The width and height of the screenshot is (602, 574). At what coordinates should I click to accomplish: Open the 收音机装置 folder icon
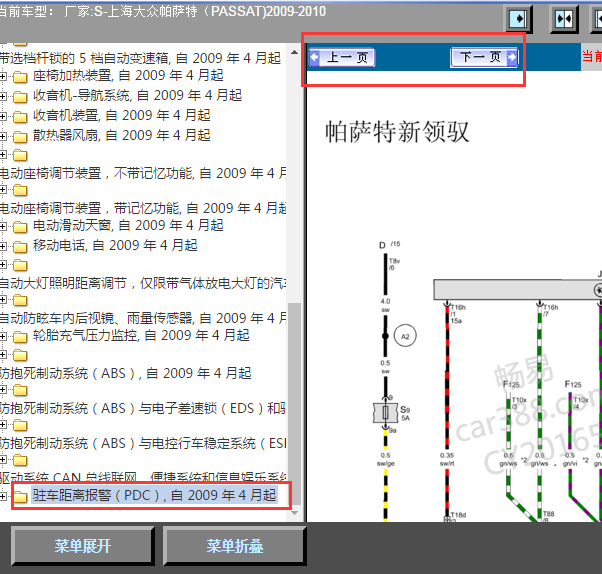[20, 117]
